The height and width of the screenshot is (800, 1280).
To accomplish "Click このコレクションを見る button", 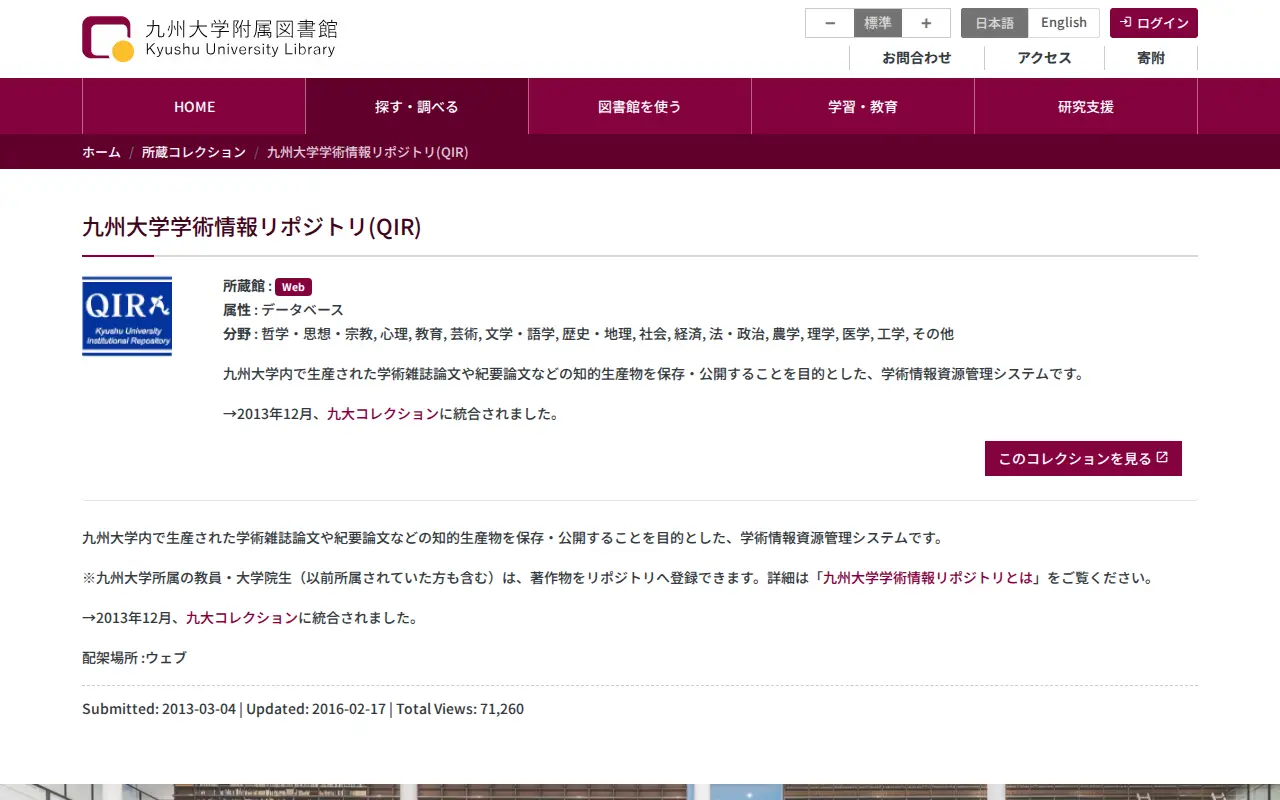I will (1083, 458).
